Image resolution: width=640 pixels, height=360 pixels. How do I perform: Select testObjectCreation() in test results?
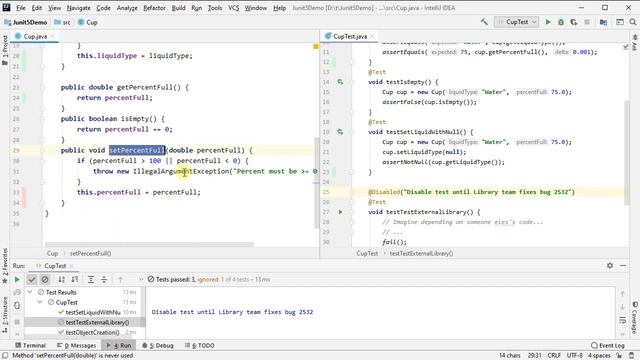[92, 333]
